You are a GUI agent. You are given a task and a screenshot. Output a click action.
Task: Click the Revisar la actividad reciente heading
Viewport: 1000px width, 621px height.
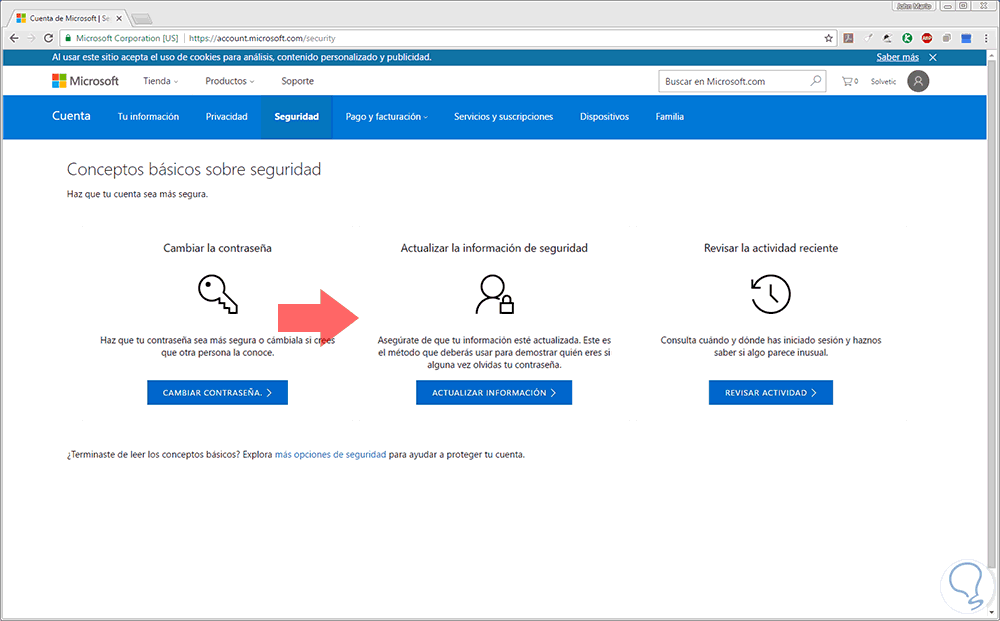(771, 248)
